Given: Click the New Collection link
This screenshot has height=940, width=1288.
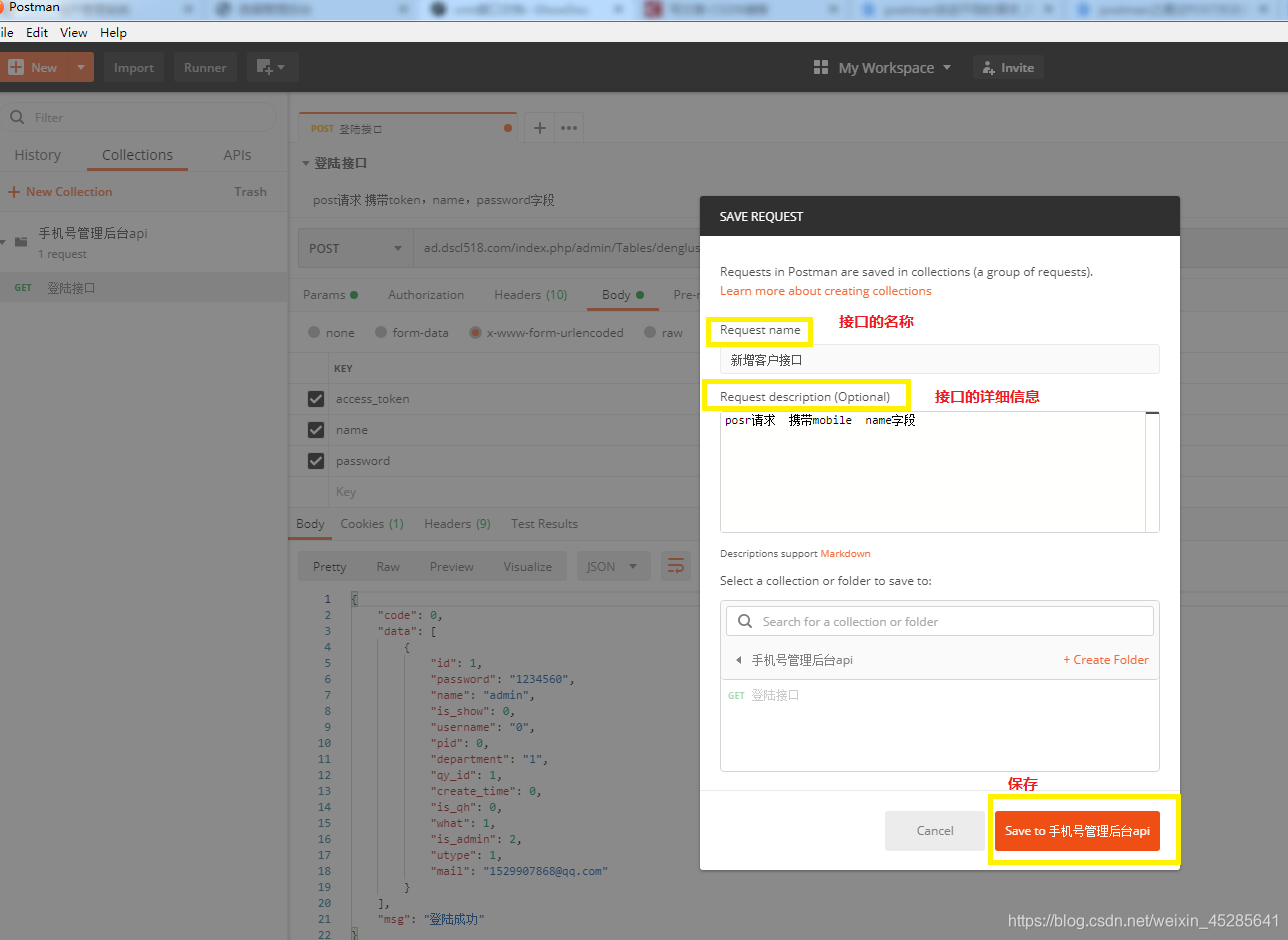Looking at the screenshot, I should click(60, 192).
